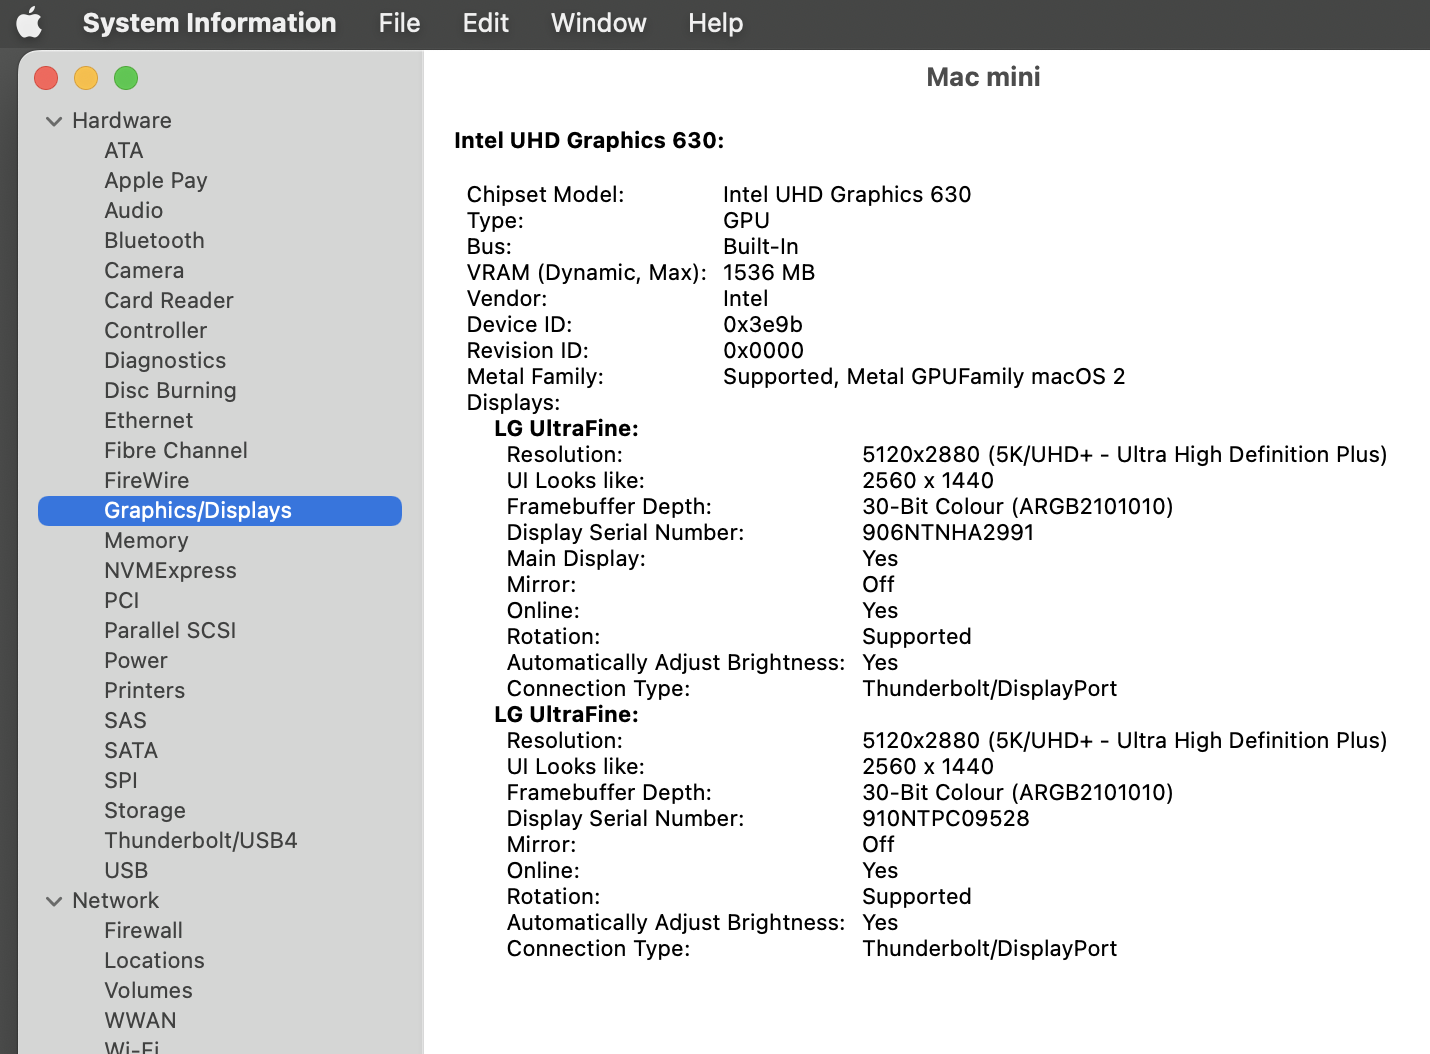Click the Network category label
1430x1054 pixels.
[116, 900]
